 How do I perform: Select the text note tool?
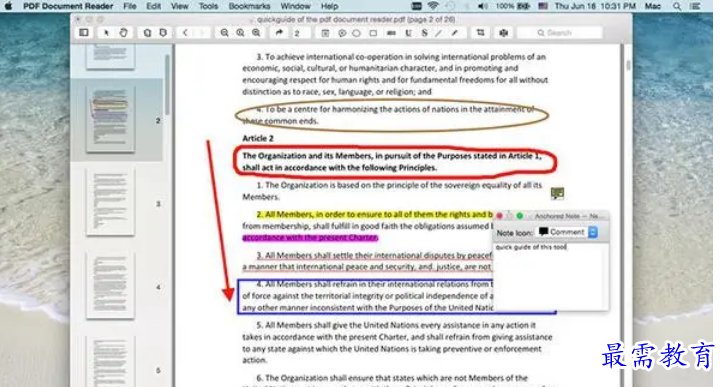coord(325,33)
